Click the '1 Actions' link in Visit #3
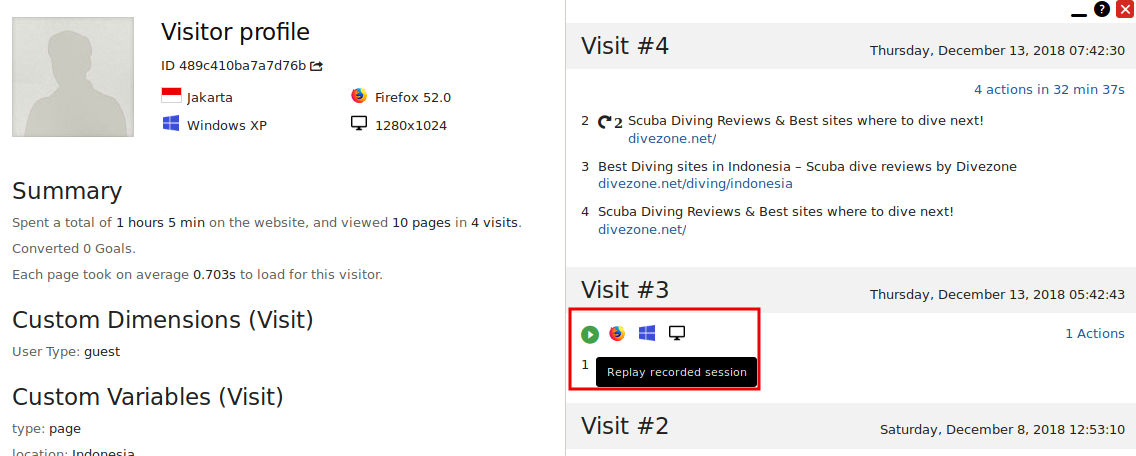Screen dimensions: 1136x456 (x=1094, y=334)
